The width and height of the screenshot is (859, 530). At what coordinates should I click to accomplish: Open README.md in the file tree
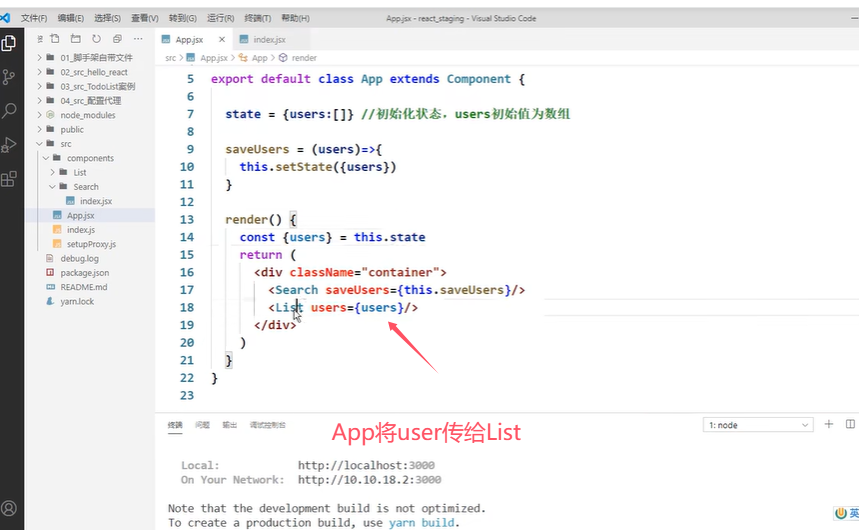84,287
